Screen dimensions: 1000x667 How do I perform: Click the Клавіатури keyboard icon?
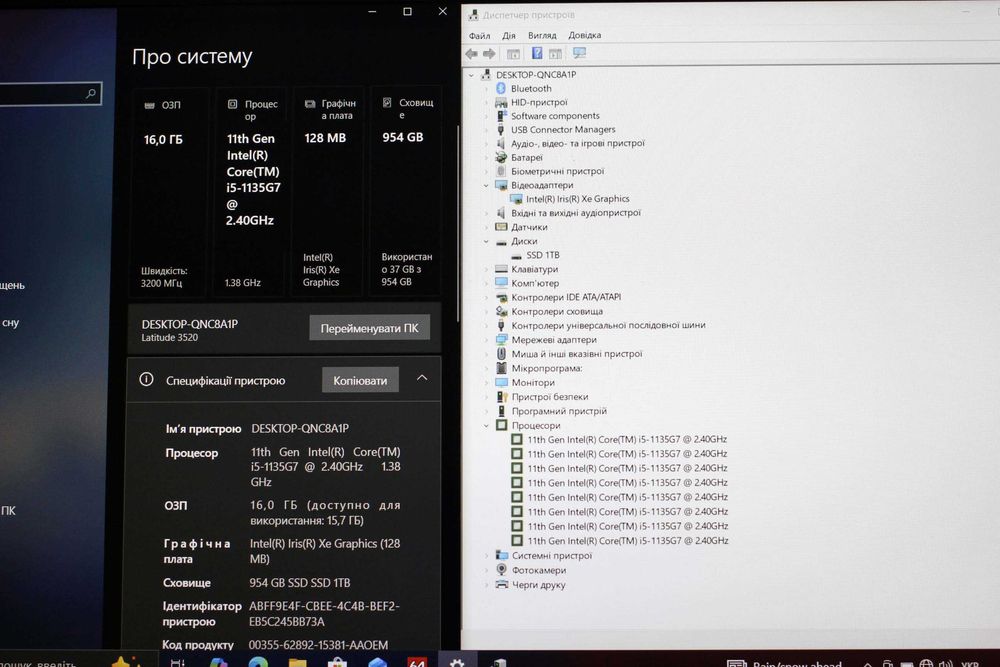click(x=501, y=268)
